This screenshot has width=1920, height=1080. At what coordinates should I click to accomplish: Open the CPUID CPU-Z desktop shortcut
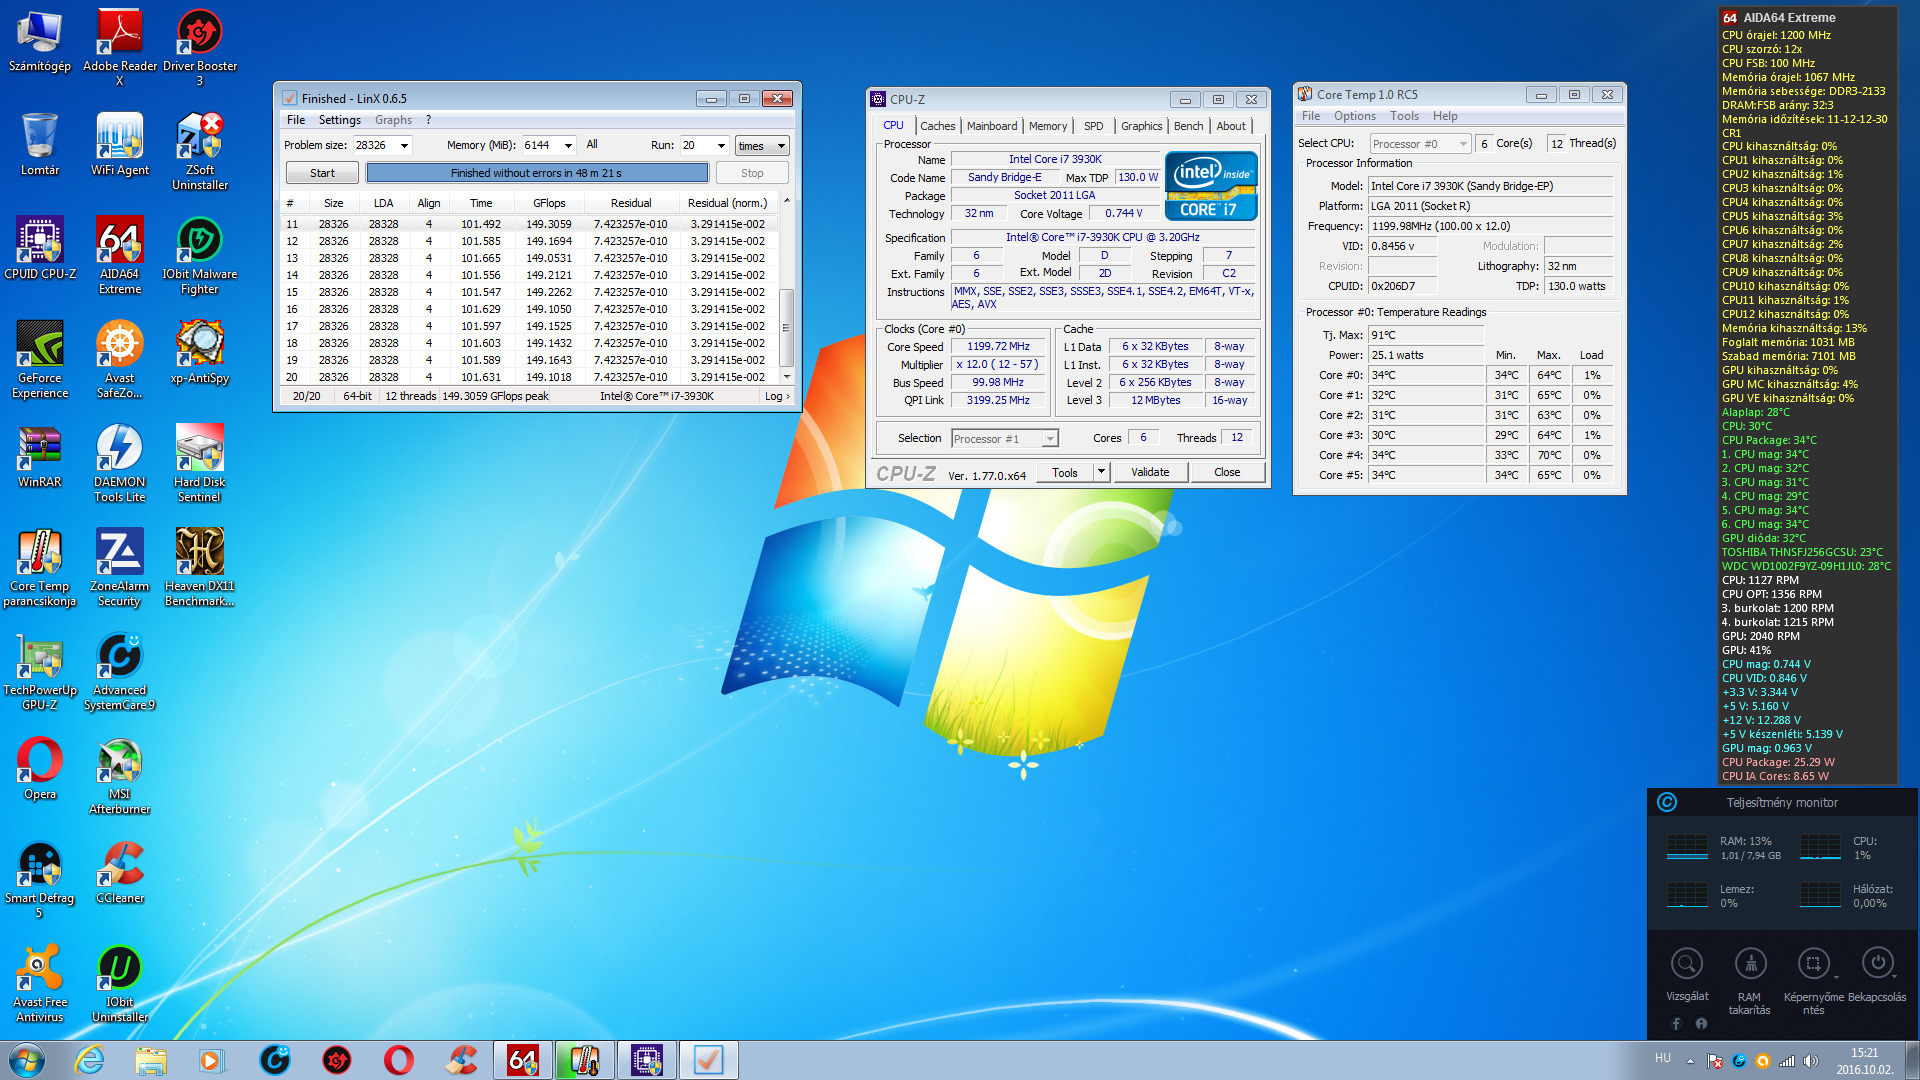(40, 248)
